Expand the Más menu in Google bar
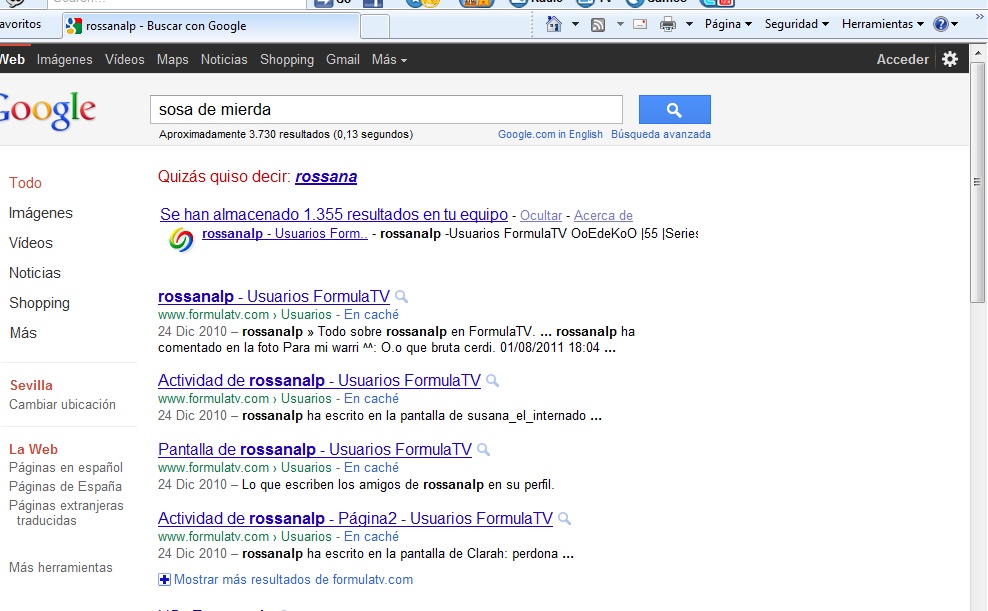The height and width of the screenshot is (611, 988). click(389, 60)
